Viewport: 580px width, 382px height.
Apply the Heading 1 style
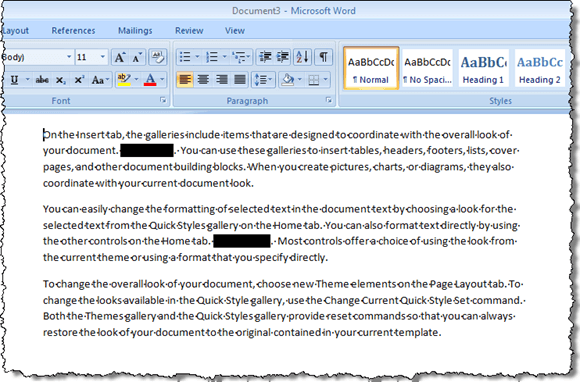(483, 68)
